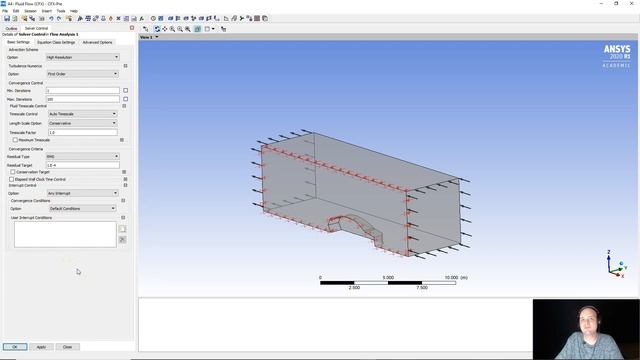Open the Edit menu

point(16,11)
